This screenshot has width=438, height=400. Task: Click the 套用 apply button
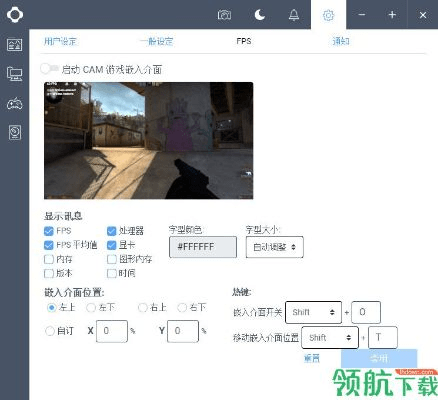click(x=379, y=358)
